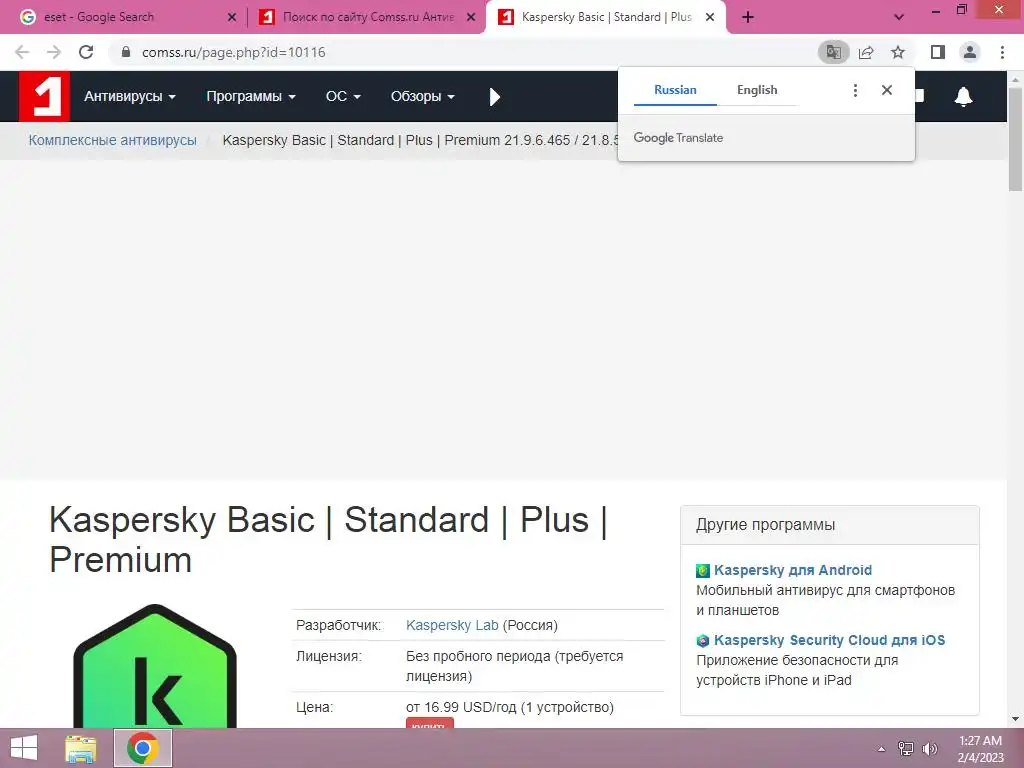The width and height of the screenshot is (1024, 768).
Task: Select the Kaspersky Basic browser tab
Action: click(x=607, y=17)
